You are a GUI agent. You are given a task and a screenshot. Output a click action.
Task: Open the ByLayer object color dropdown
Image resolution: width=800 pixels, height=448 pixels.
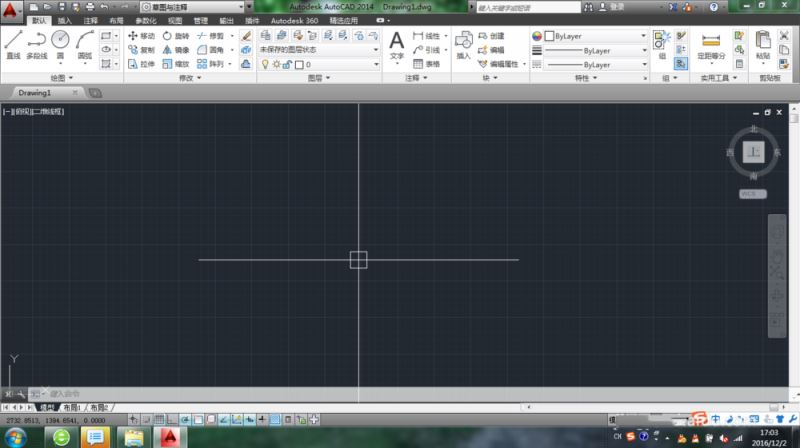(x=595, y=35)
